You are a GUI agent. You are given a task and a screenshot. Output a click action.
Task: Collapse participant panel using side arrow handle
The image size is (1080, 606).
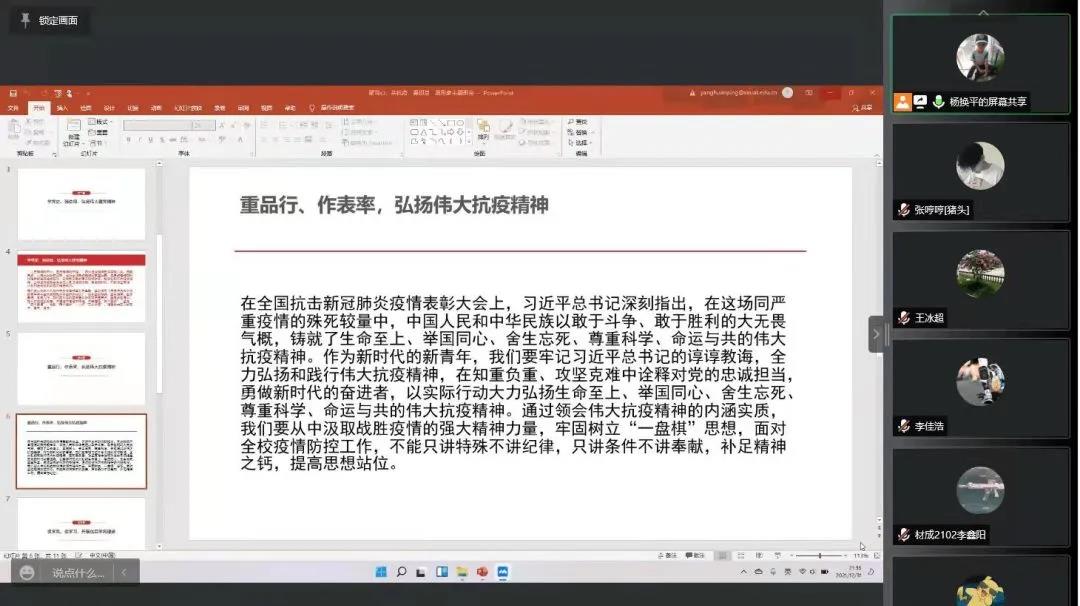click(876, 334)
